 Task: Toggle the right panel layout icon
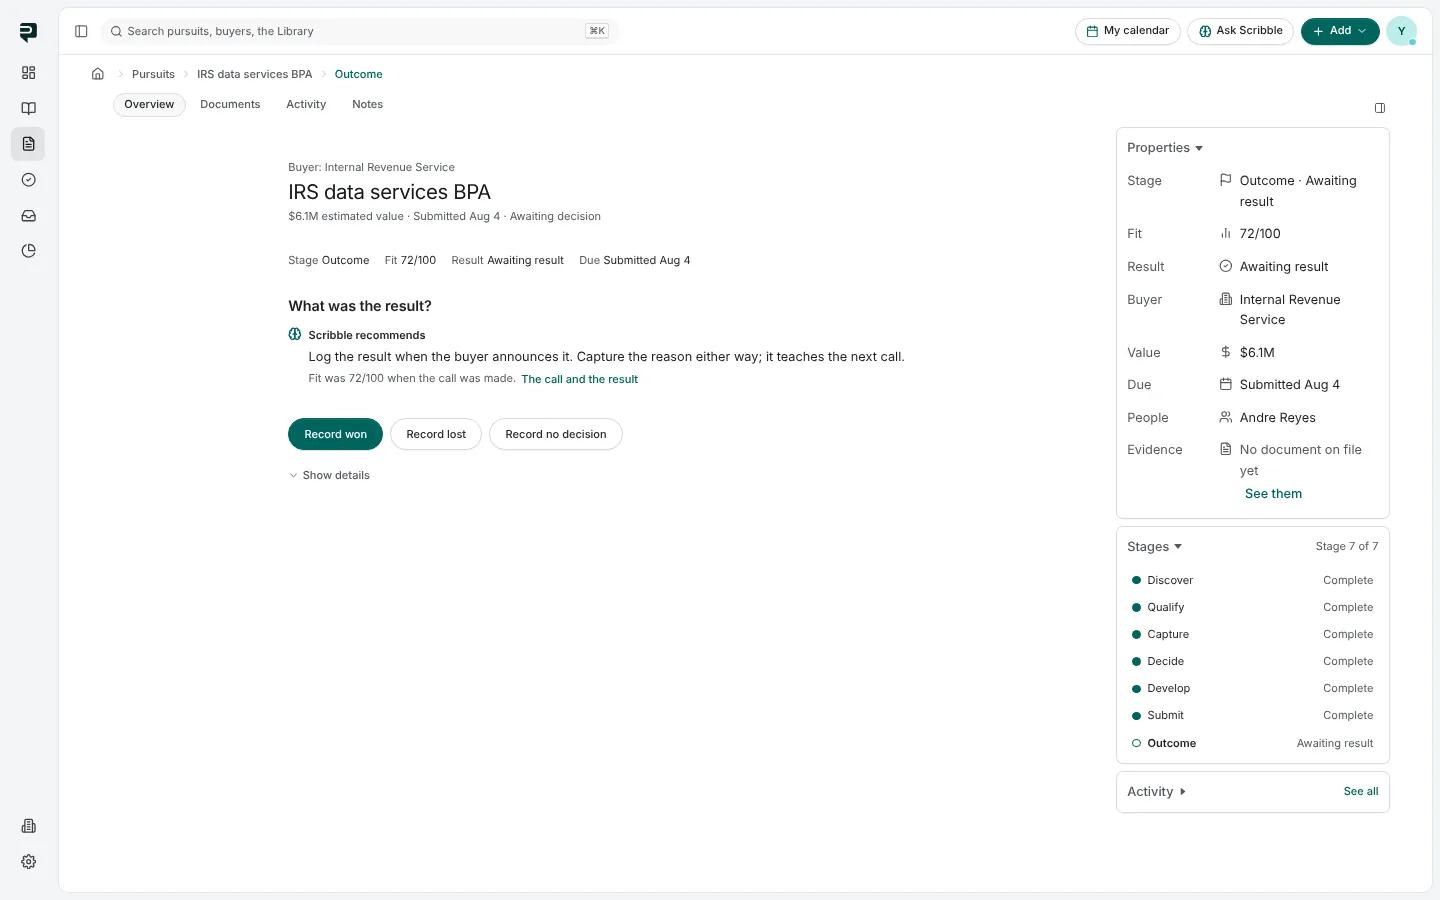1380,108
